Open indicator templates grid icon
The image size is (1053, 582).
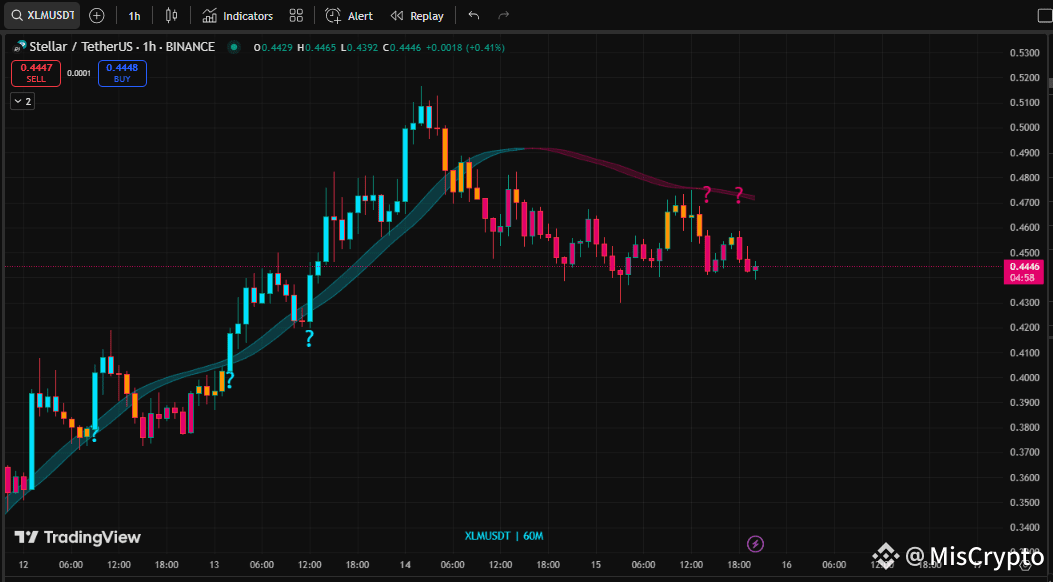[x=296, y=15]
